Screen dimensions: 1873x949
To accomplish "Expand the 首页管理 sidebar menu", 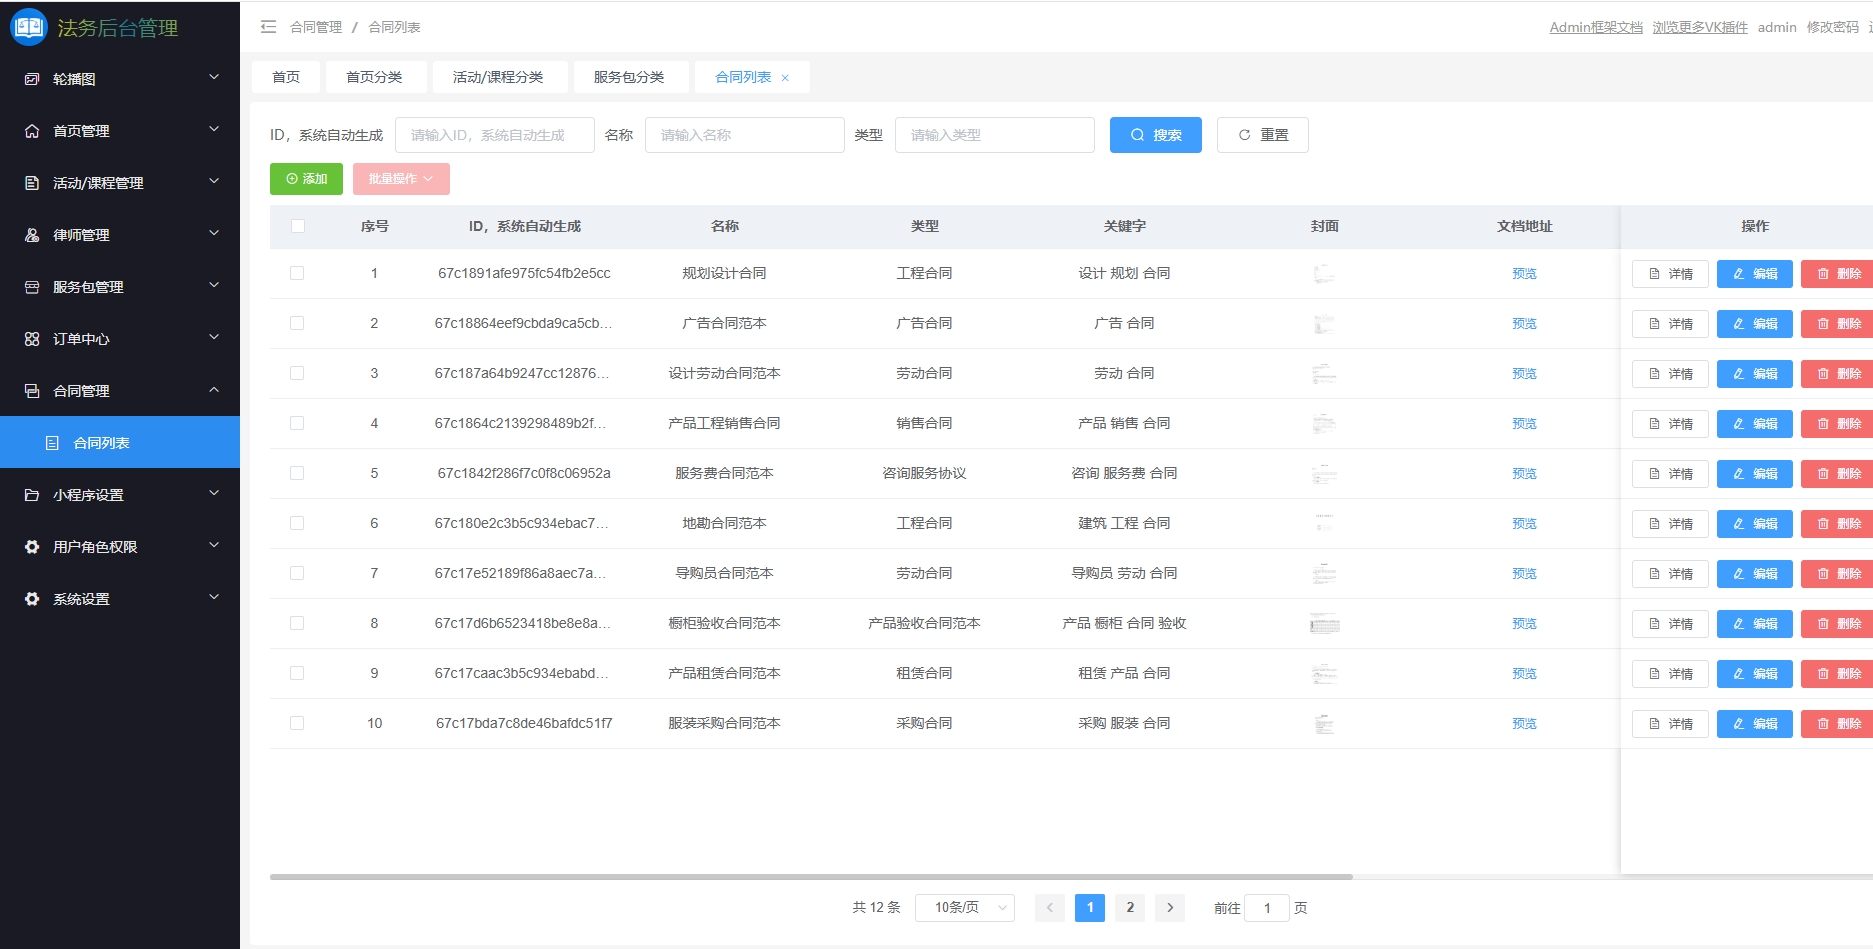I will (x=213, y=129).
